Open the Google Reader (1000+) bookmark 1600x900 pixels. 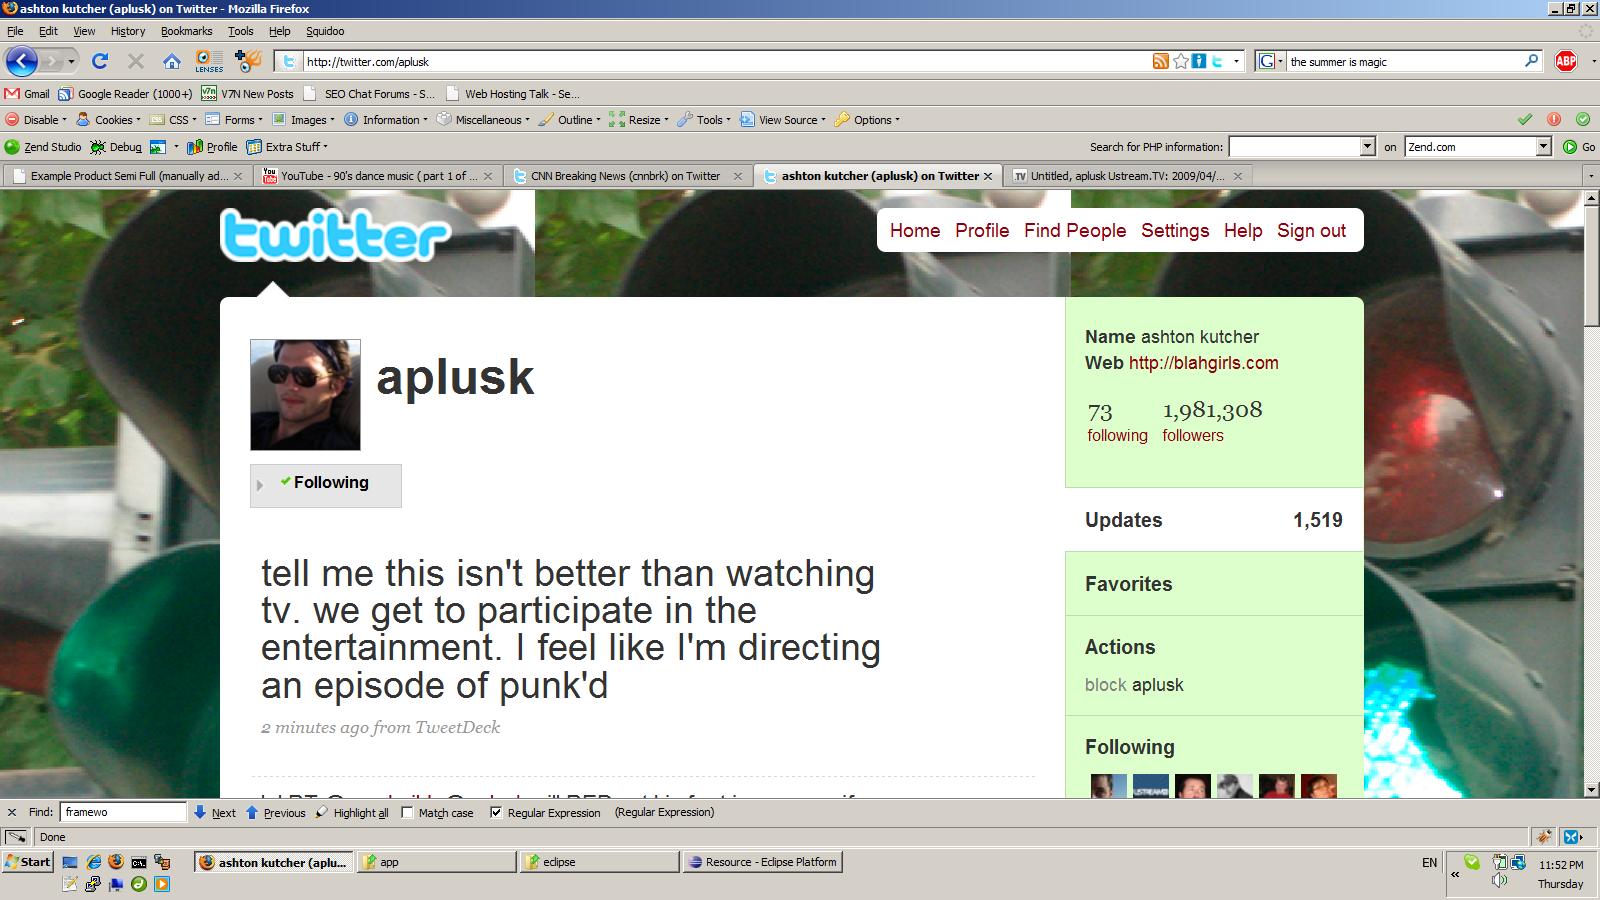(x=125, y=94)
